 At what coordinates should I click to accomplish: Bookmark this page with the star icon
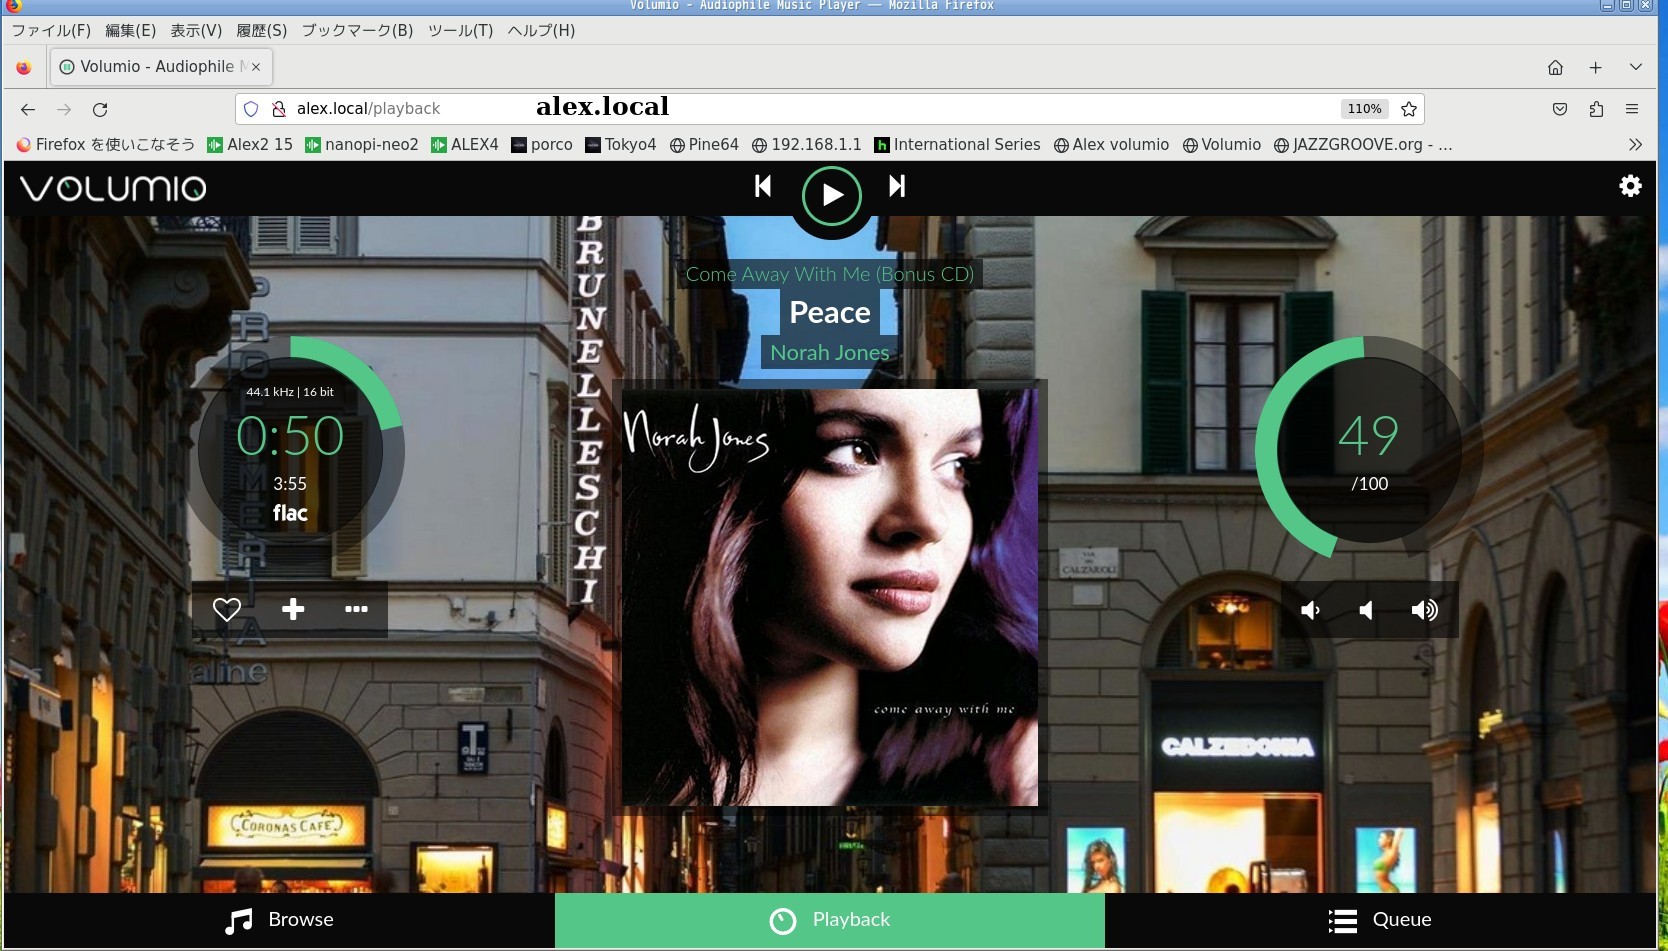click(x=1409, y=109)
